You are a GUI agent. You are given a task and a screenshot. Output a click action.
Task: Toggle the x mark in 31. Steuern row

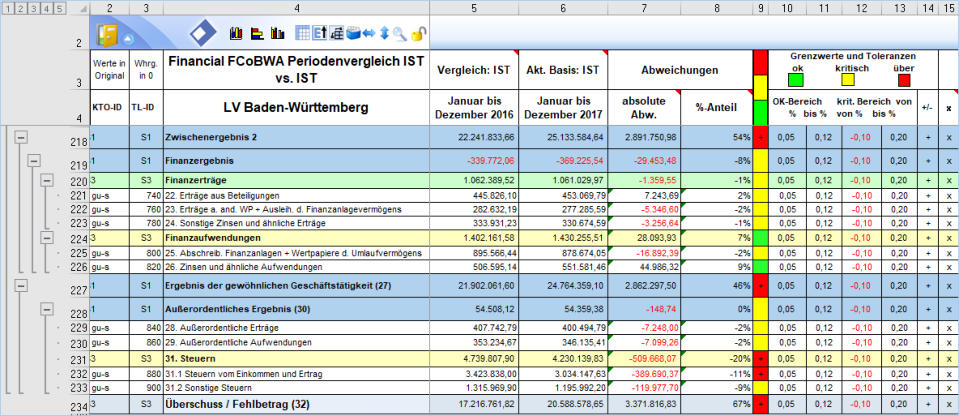click(948, 357)
